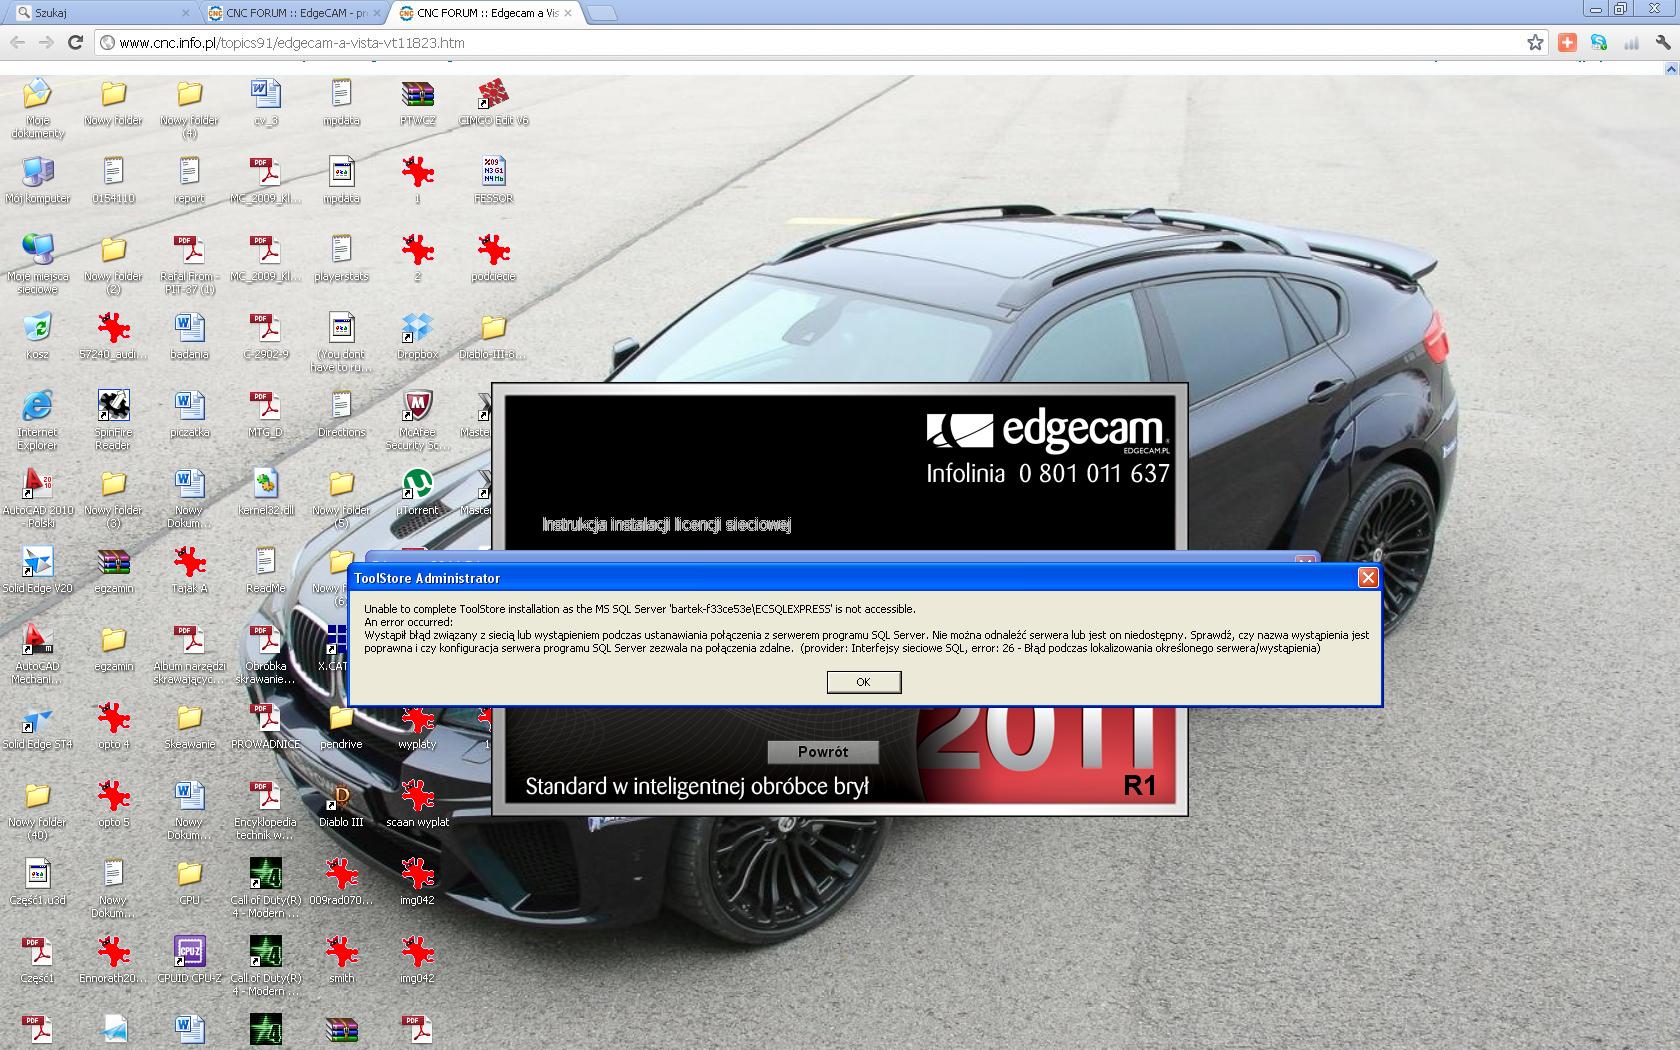
Task: Close the ToolStore Administrator error dialog
Action: click(1368, 578)
